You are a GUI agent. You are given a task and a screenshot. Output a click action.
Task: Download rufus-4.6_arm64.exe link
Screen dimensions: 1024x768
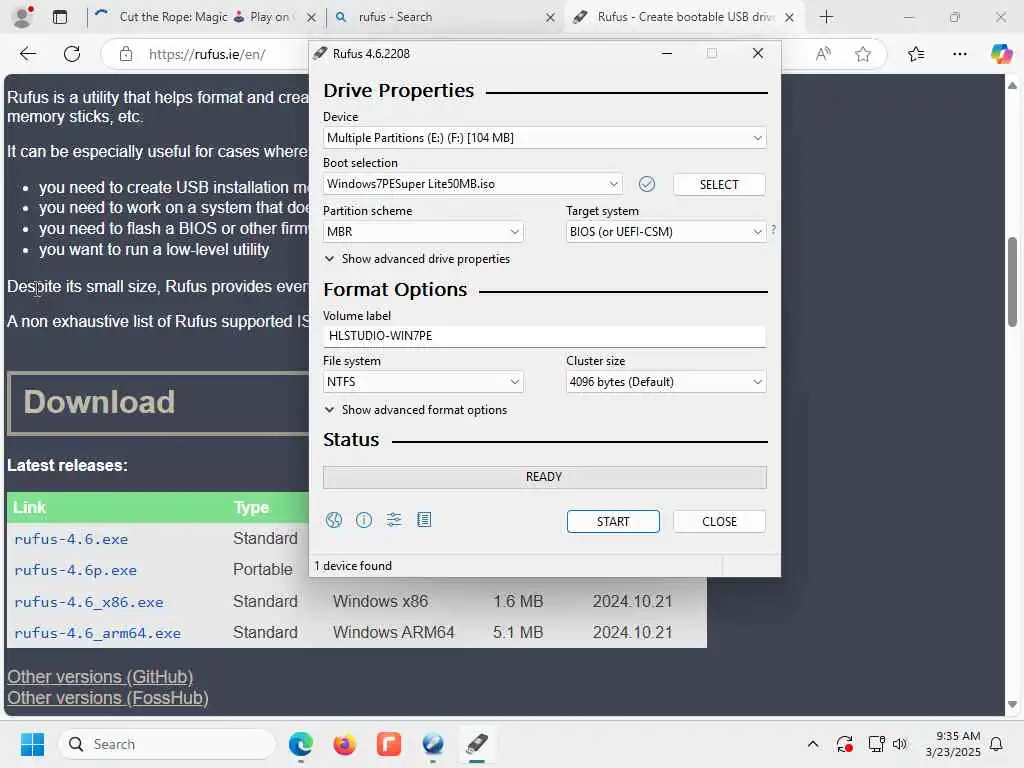(97, 633)
